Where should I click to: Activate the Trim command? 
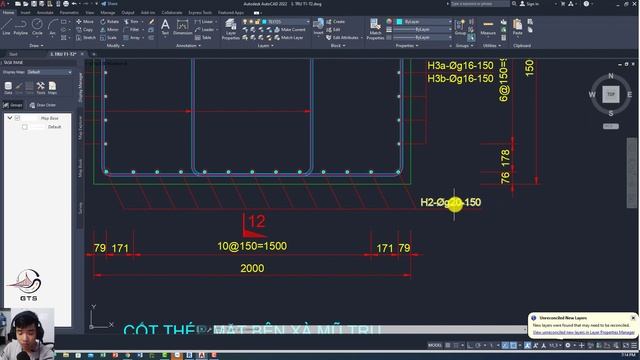(131, 22)
